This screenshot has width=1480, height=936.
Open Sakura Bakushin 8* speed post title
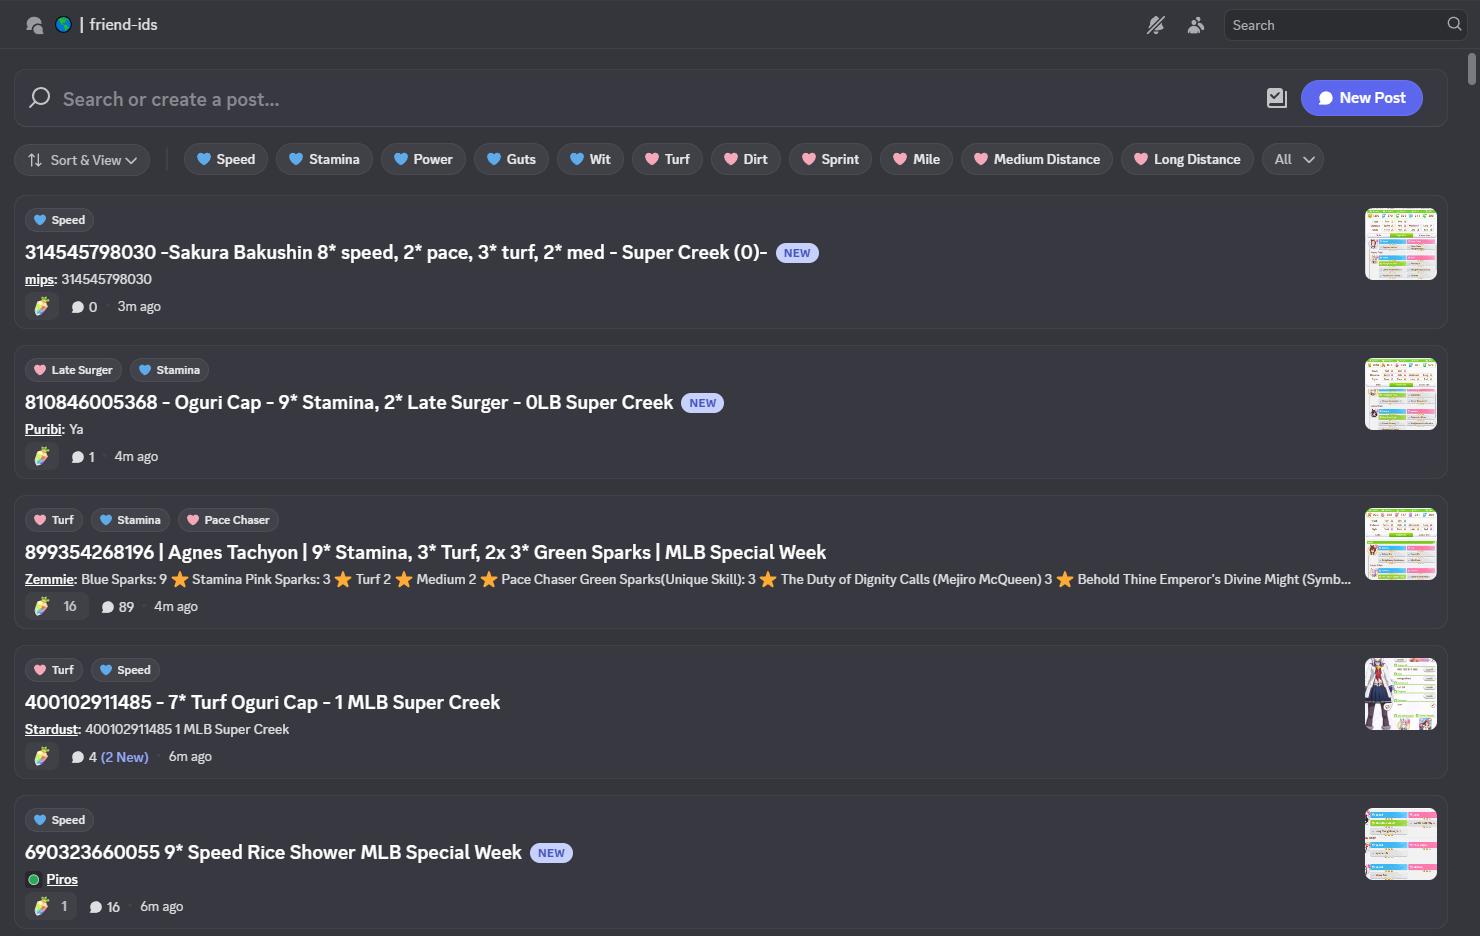click(x=396, y=252)
